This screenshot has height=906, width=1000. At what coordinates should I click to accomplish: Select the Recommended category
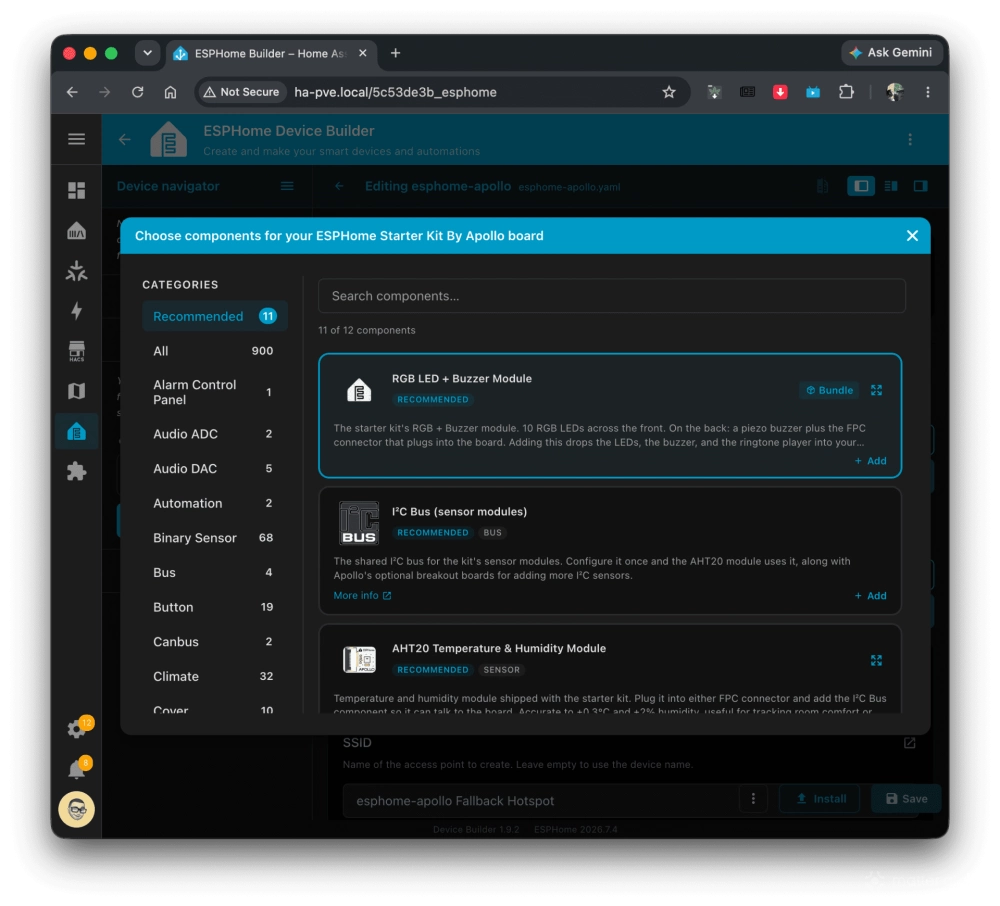point(215,316)
